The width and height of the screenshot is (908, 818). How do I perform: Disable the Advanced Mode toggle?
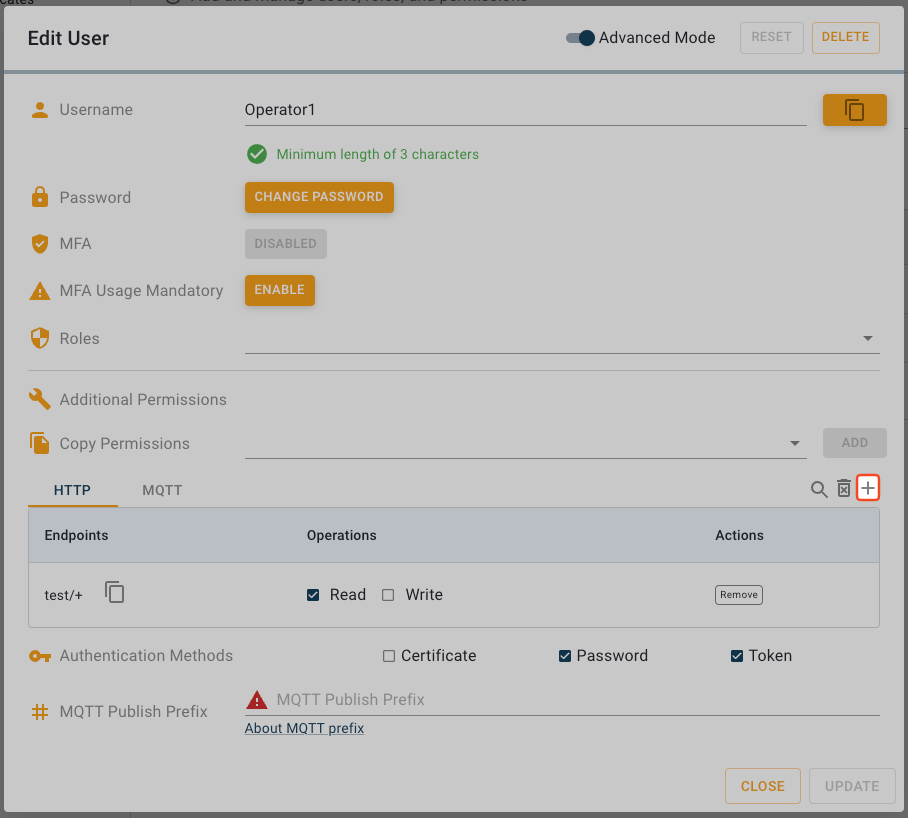point(579,38)
